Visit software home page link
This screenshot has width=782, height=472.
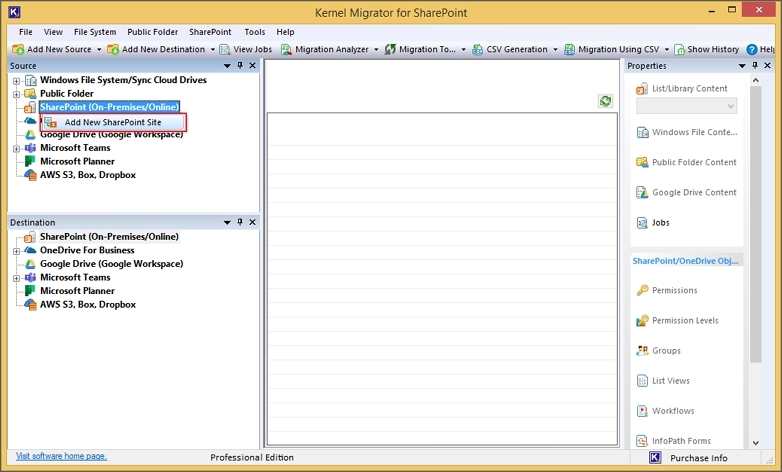pos(61,456)
